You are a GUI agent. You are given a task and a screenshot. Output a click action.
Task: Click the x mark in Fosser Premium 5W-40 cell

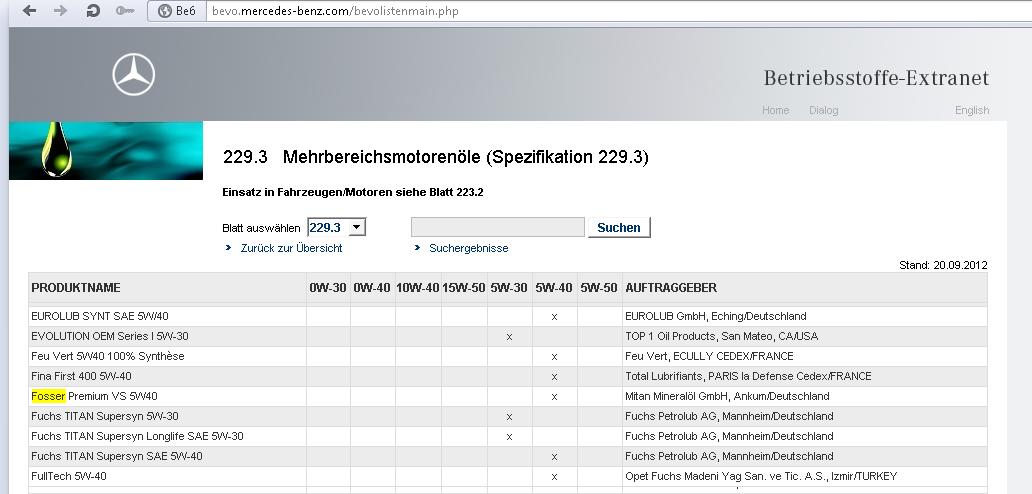coord(554,397)
